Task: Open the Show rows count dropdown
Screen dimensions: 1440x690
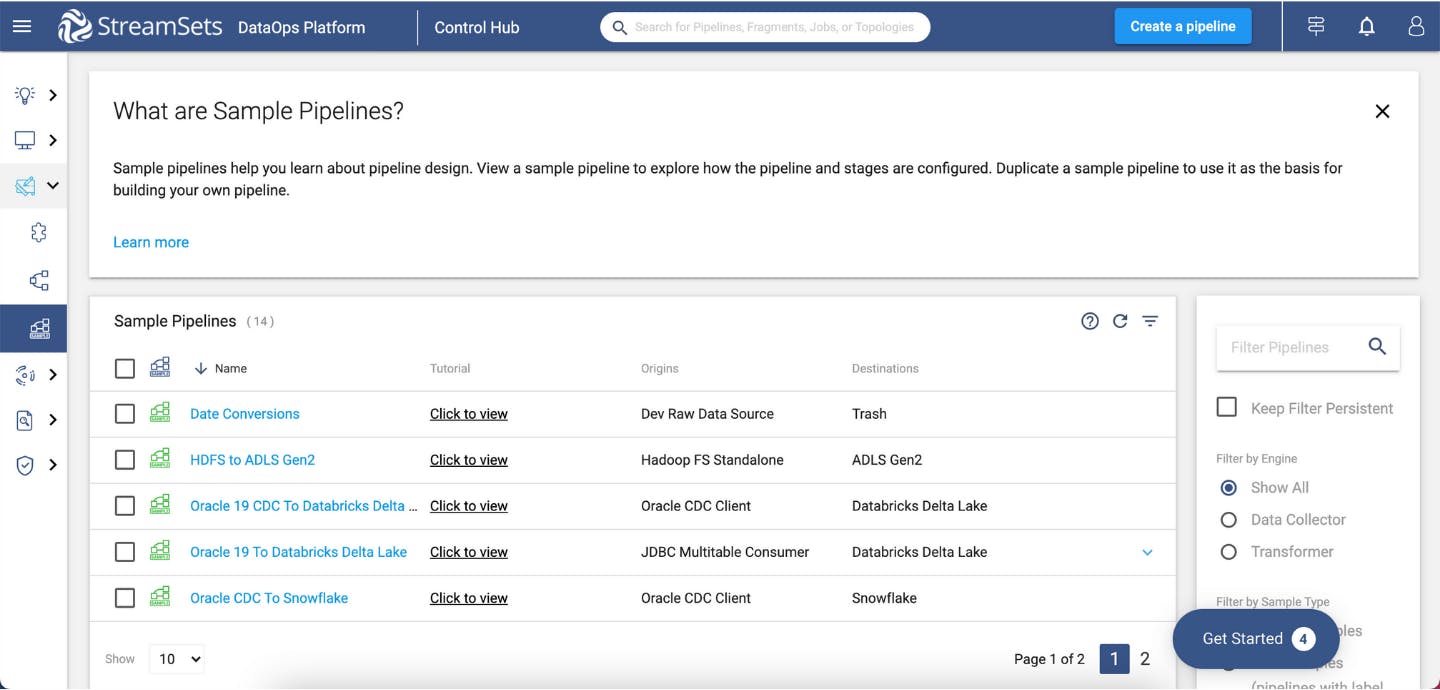Action: pyautogui.click(x=176, y=659)
